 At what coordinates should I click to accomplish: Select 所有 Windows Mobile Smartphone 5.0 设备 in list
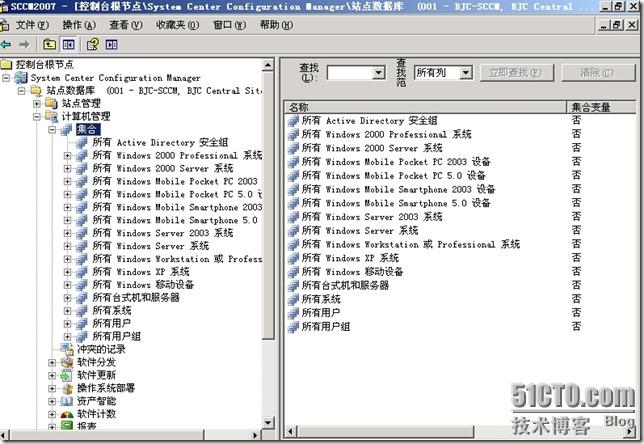click(396, 203)
